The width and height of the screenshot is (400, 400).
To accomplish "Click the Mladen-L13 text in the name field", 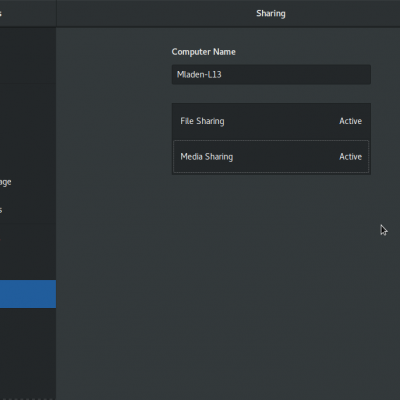I will (199, 74).
